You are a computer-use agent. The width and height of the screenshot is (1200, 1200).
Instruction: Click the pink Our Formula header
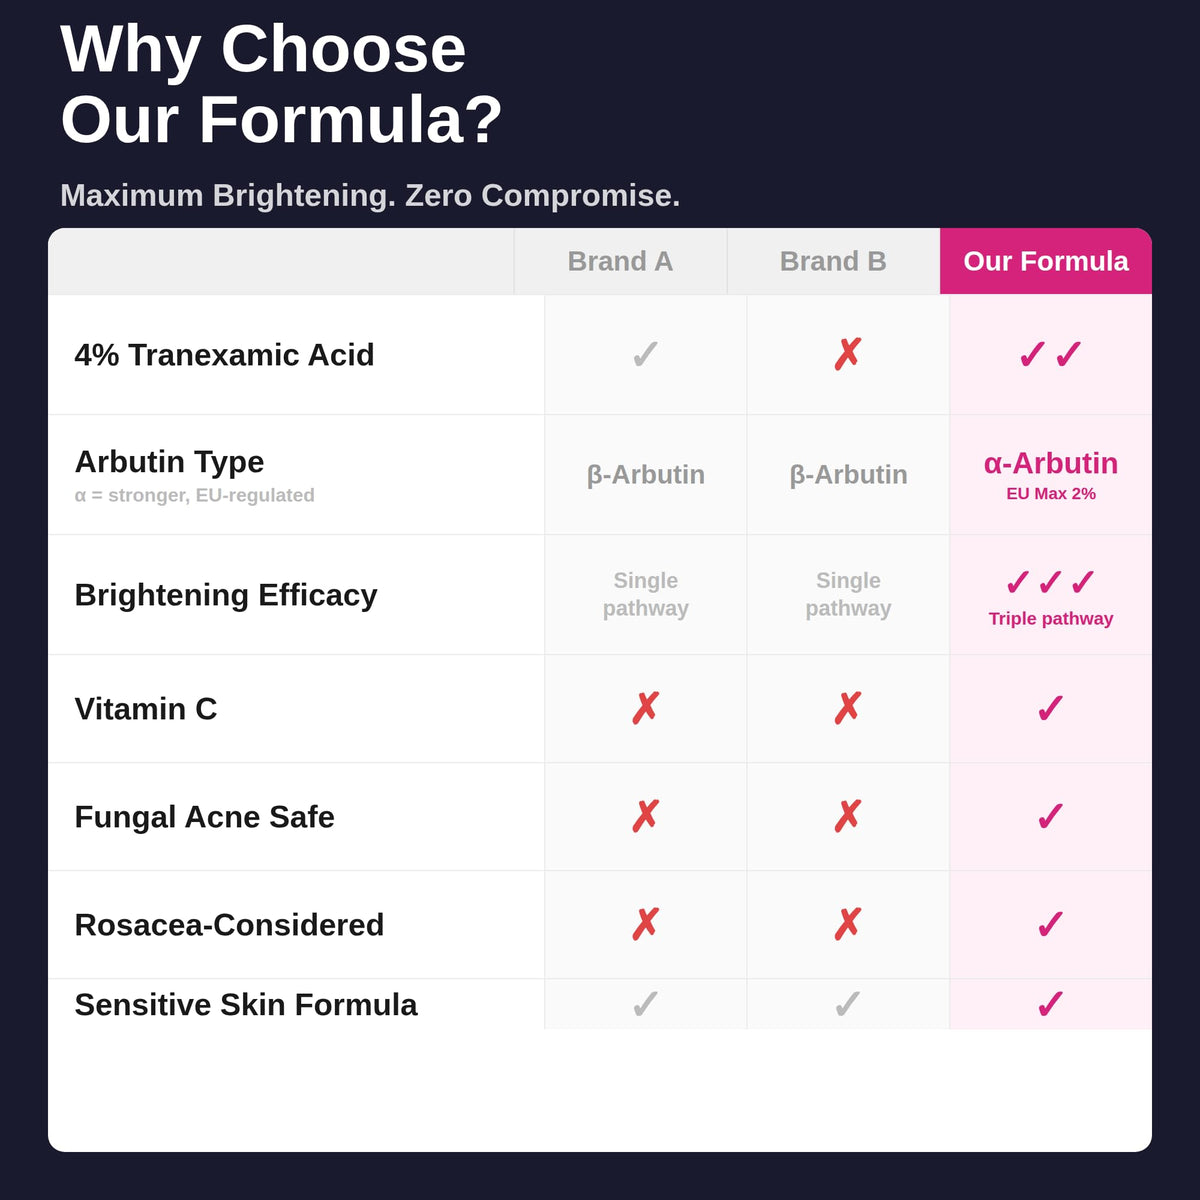1046,261
